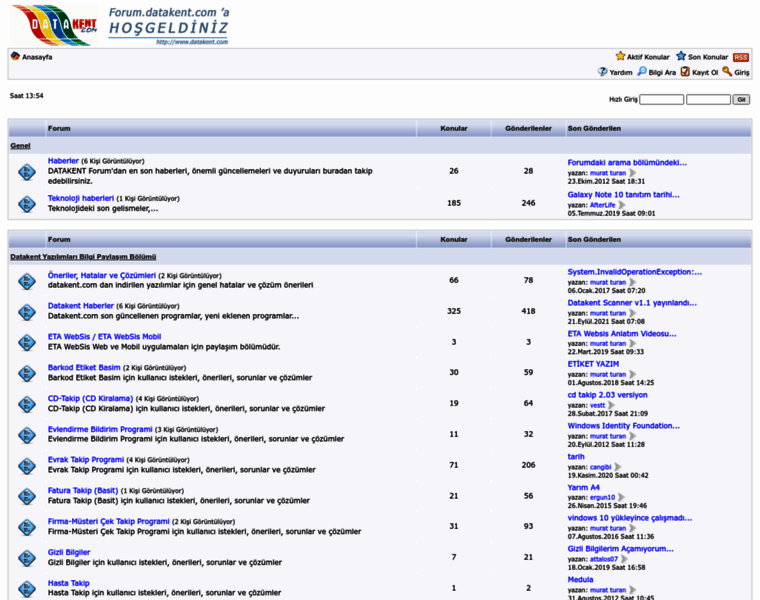760x600 pixels.
Task: Click the forum icon beside Teknoloji haberleri
Action: [27, 204]
